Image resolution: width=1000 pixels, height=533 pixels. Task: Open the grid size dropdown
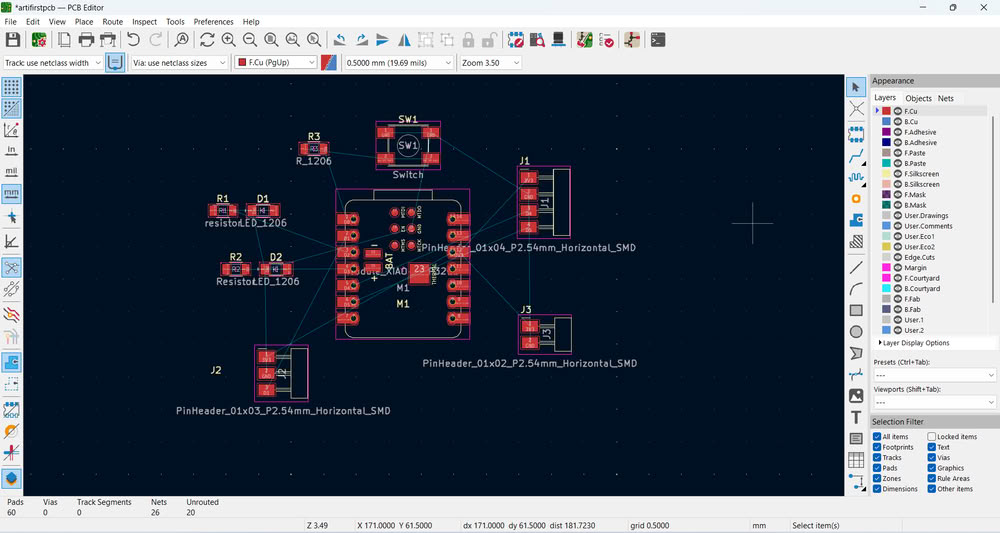click(396, 62)
